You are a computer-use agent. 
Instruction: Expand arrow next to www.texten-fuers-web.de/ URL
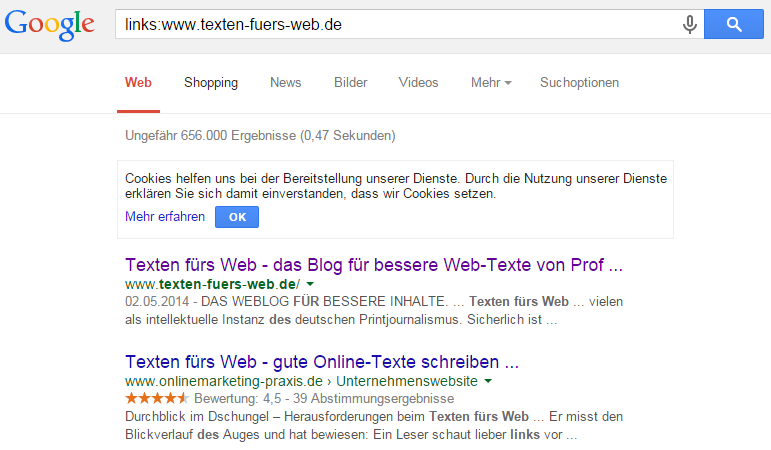tap(310, 284)
